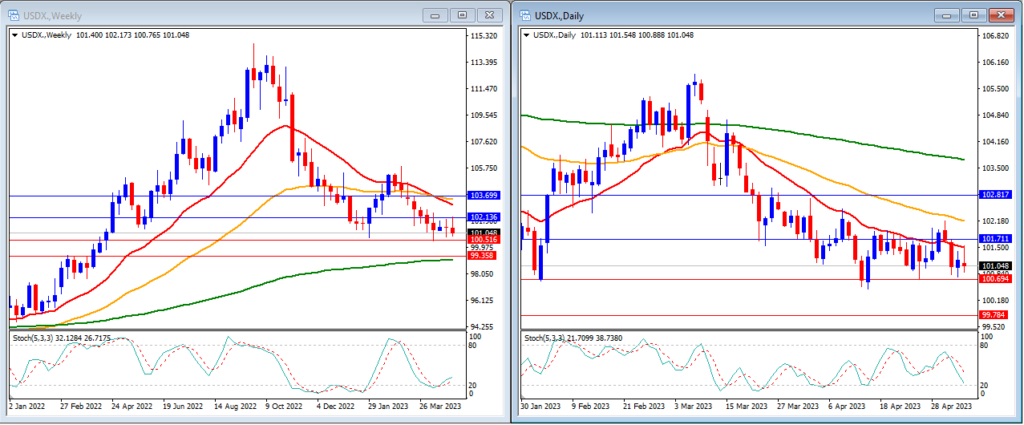This screenshot has height=425, width=1024.
Task: Click the USDX Weekly window chart icon
Action: click(x=12, y=15)
